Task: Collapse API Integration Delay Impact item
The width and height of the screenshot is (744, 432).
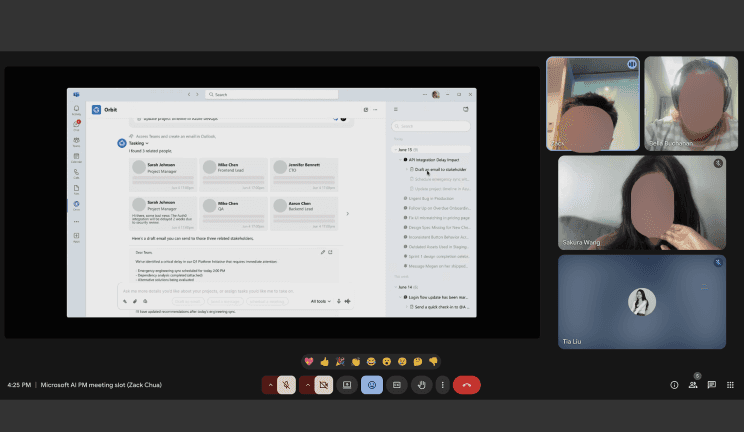Action: pos(400,160)
